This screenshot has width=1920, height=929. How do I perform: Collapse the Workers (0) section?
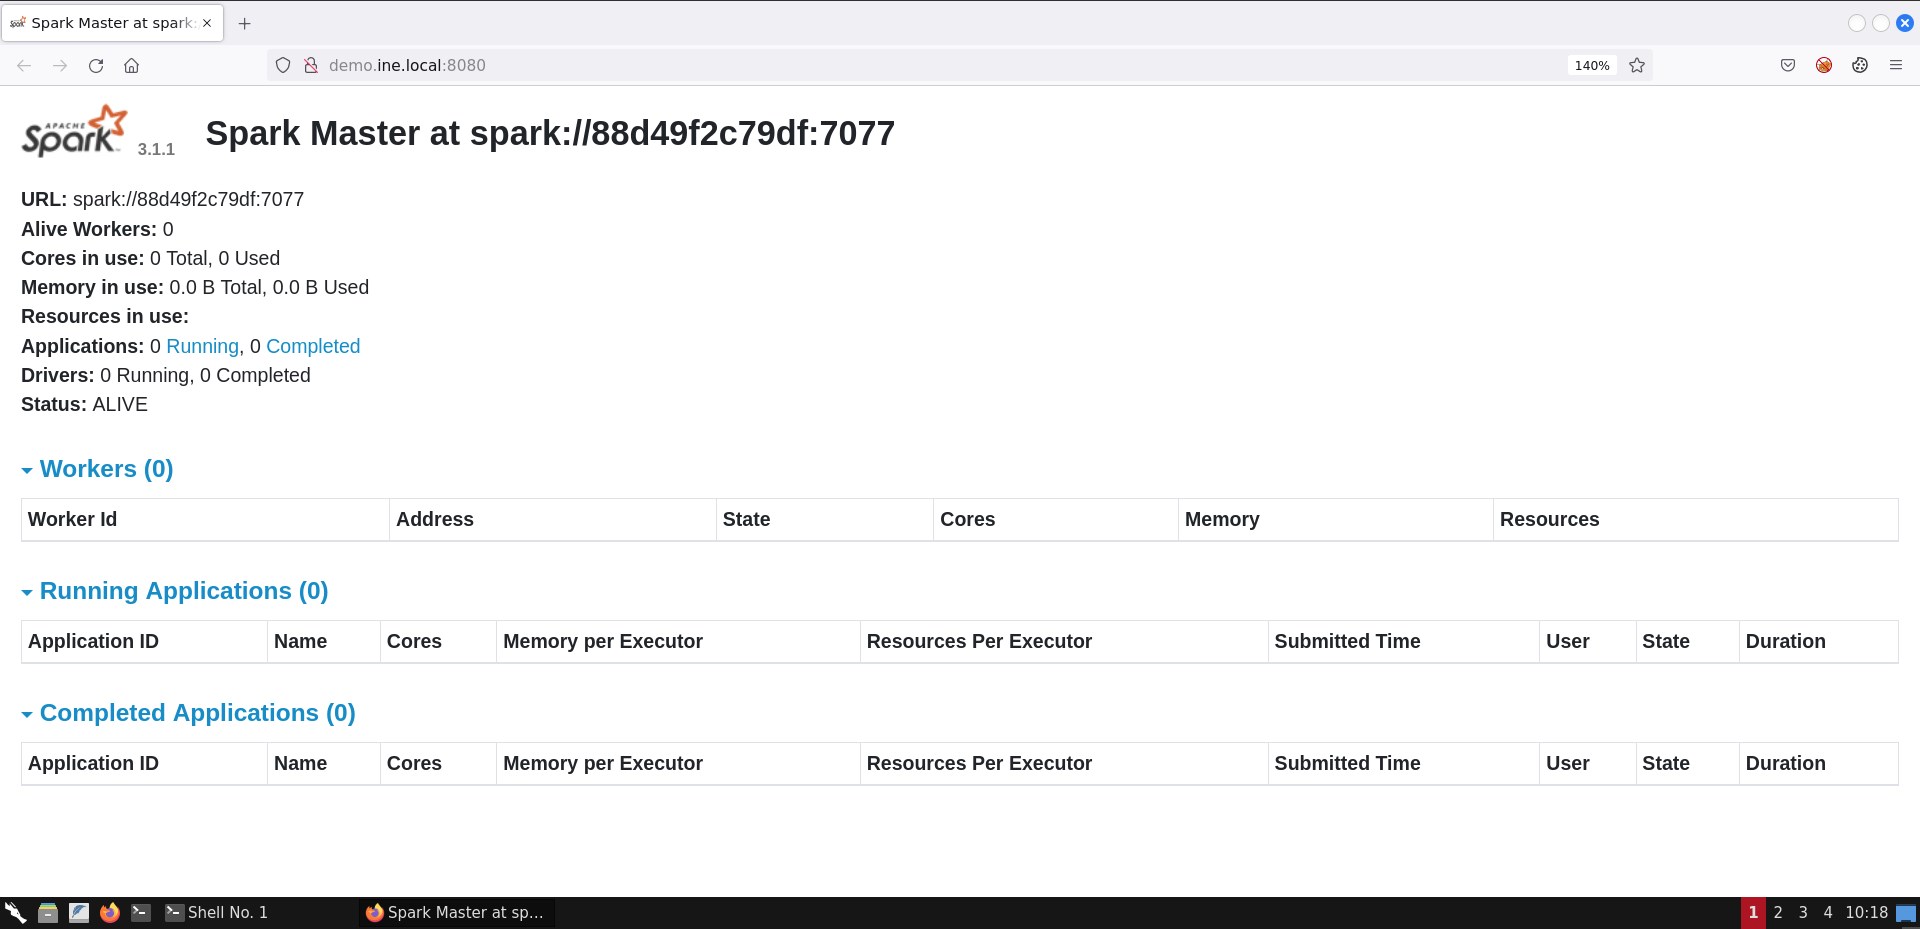(x=97, y=469)
